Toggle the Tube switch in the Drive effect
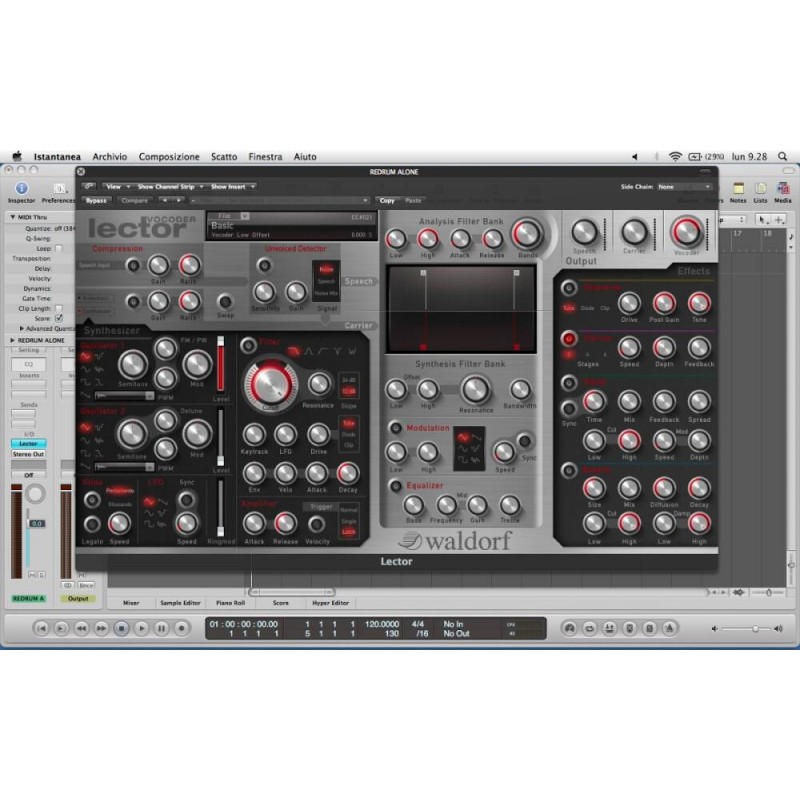The width and height of the screenshot is (800, 800). pyautogui.click(x=569, y=307)
